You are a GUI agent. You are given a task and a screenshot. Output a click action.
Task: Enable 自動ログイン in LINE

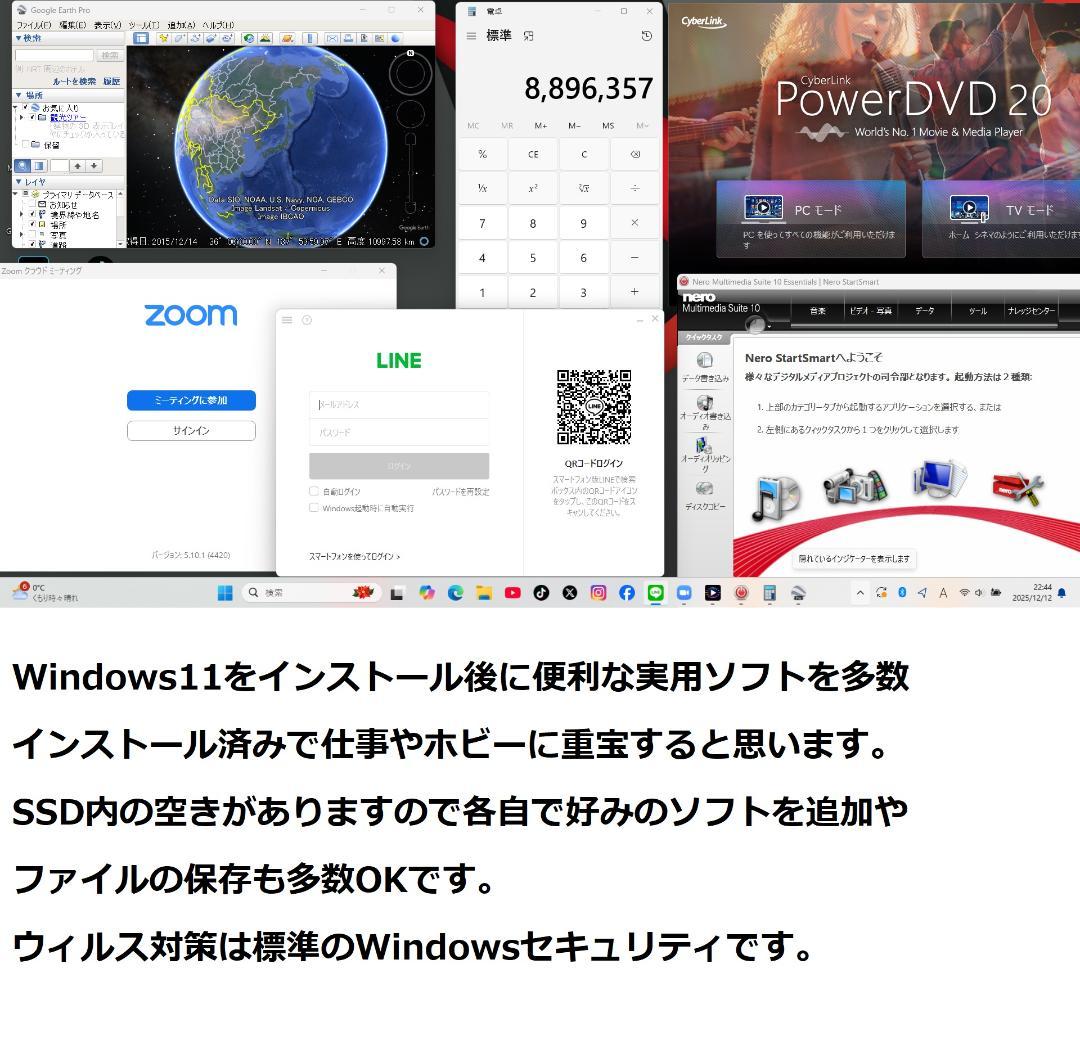click(313, 491)
